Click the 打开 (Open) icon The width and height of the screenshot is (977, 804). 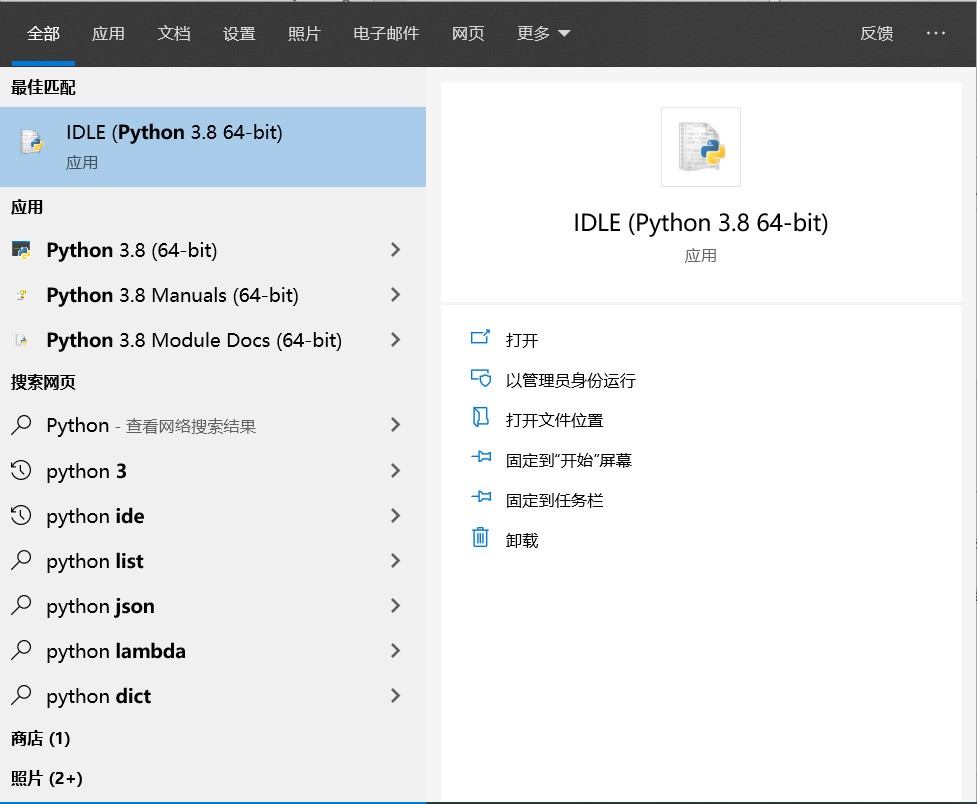point(480,338)
